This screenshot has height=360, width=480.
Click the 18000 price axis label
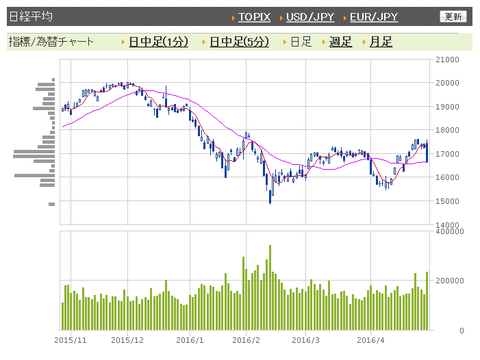pyautogui.click(x=447, y=130)
